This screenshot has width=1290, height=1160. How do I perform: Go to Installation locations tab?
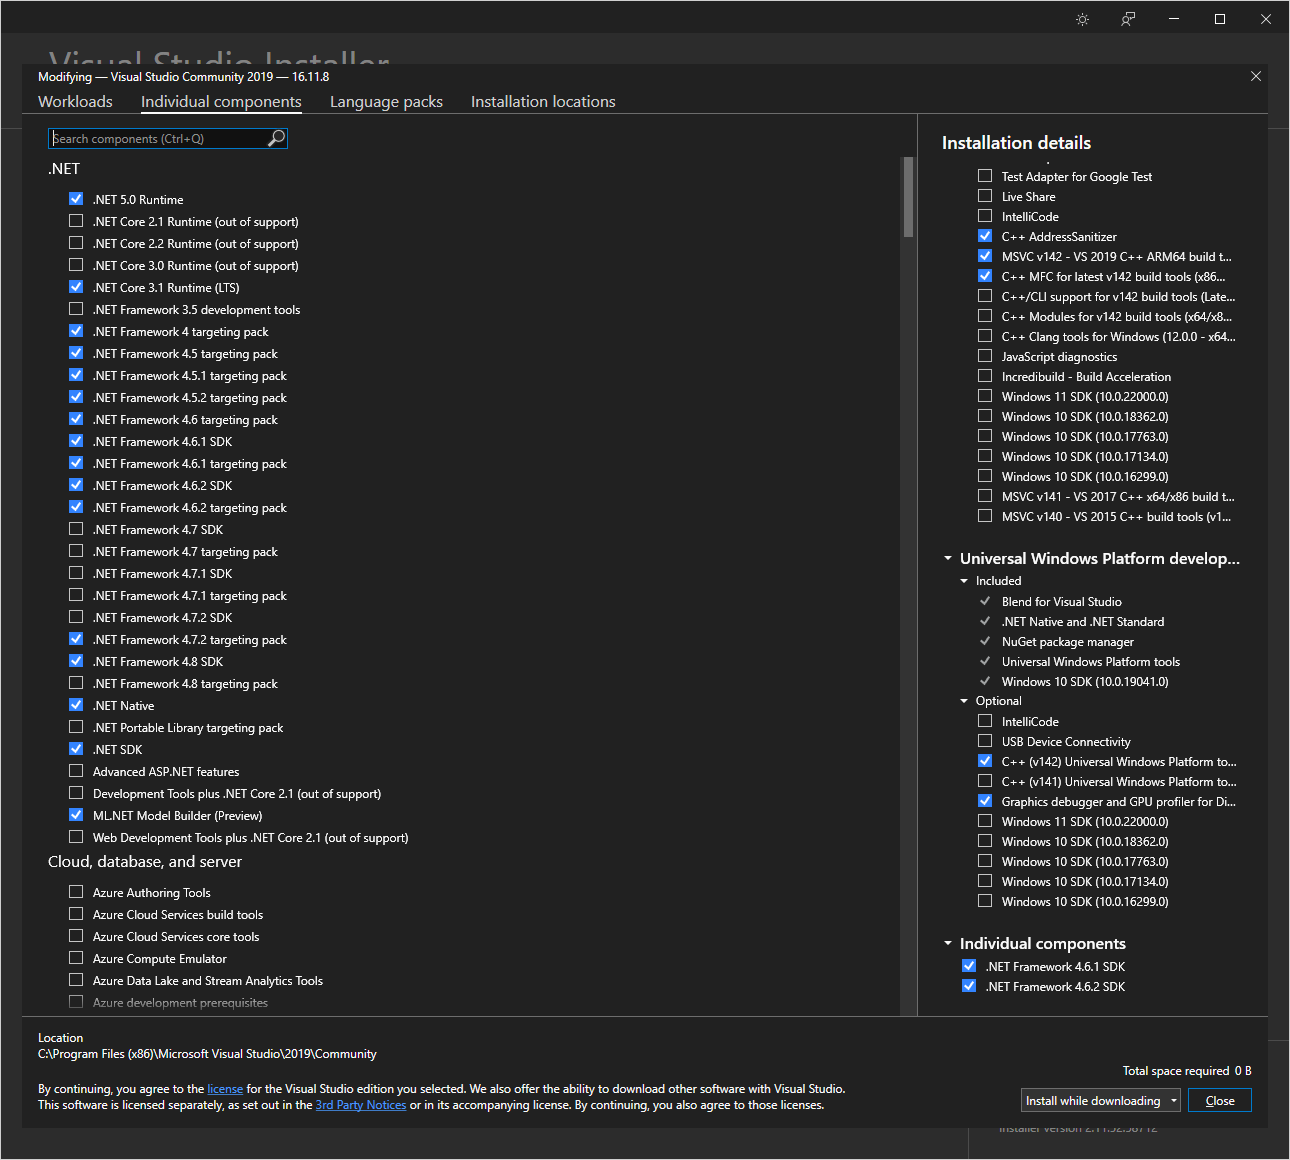click(543, 101)
